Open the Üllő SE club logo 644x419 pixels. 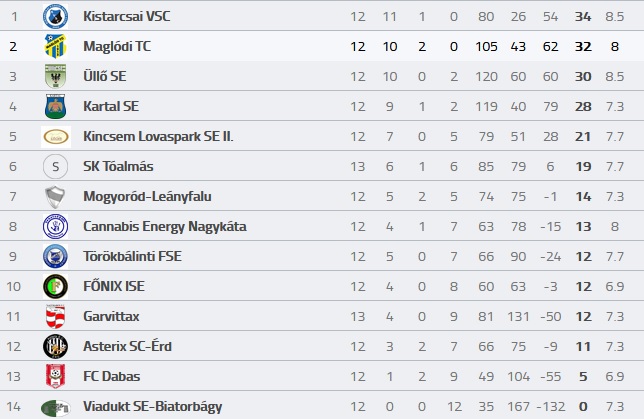pyautogui.click(x=55, y=76)
